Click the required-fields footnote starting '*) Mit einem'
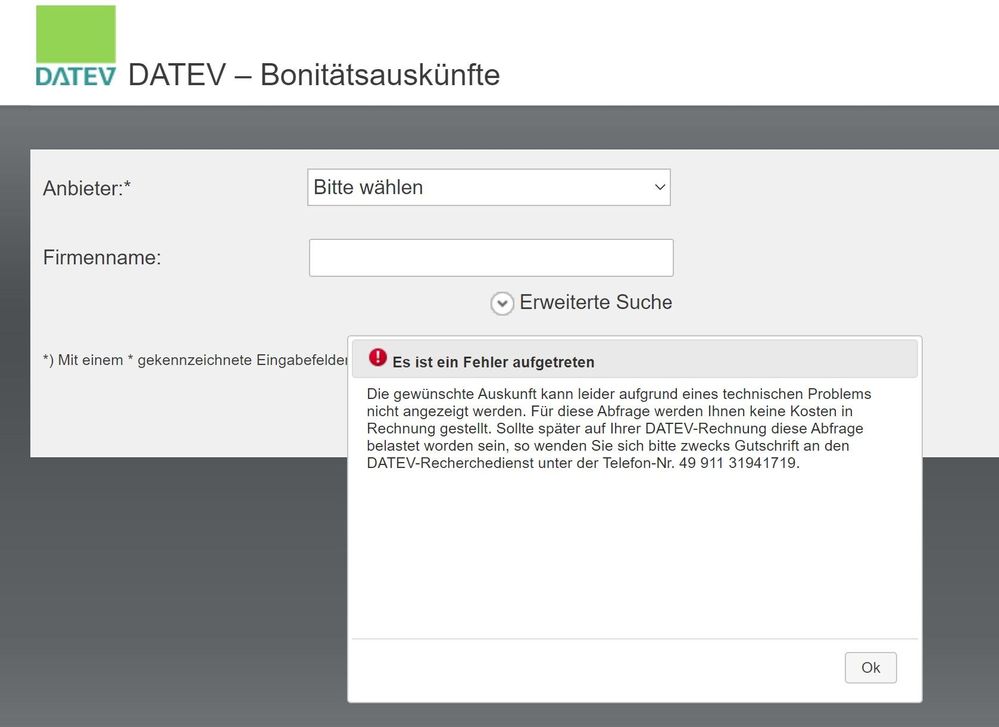The height and width of the screenshot is (727, 999). (x=196, y=360)
